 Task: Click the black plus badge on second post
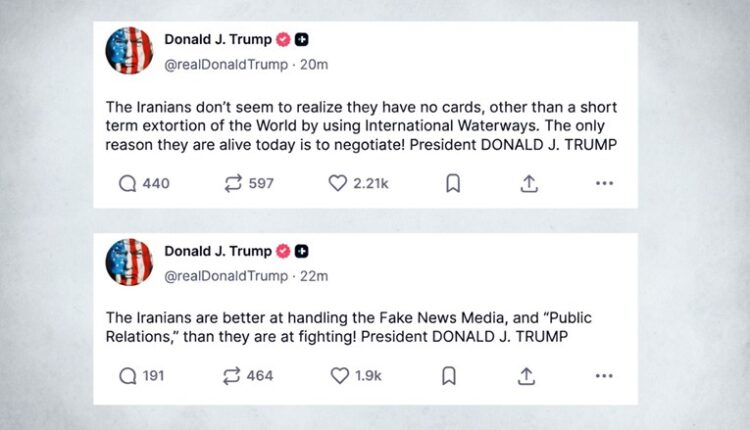[x=301, y=251]
